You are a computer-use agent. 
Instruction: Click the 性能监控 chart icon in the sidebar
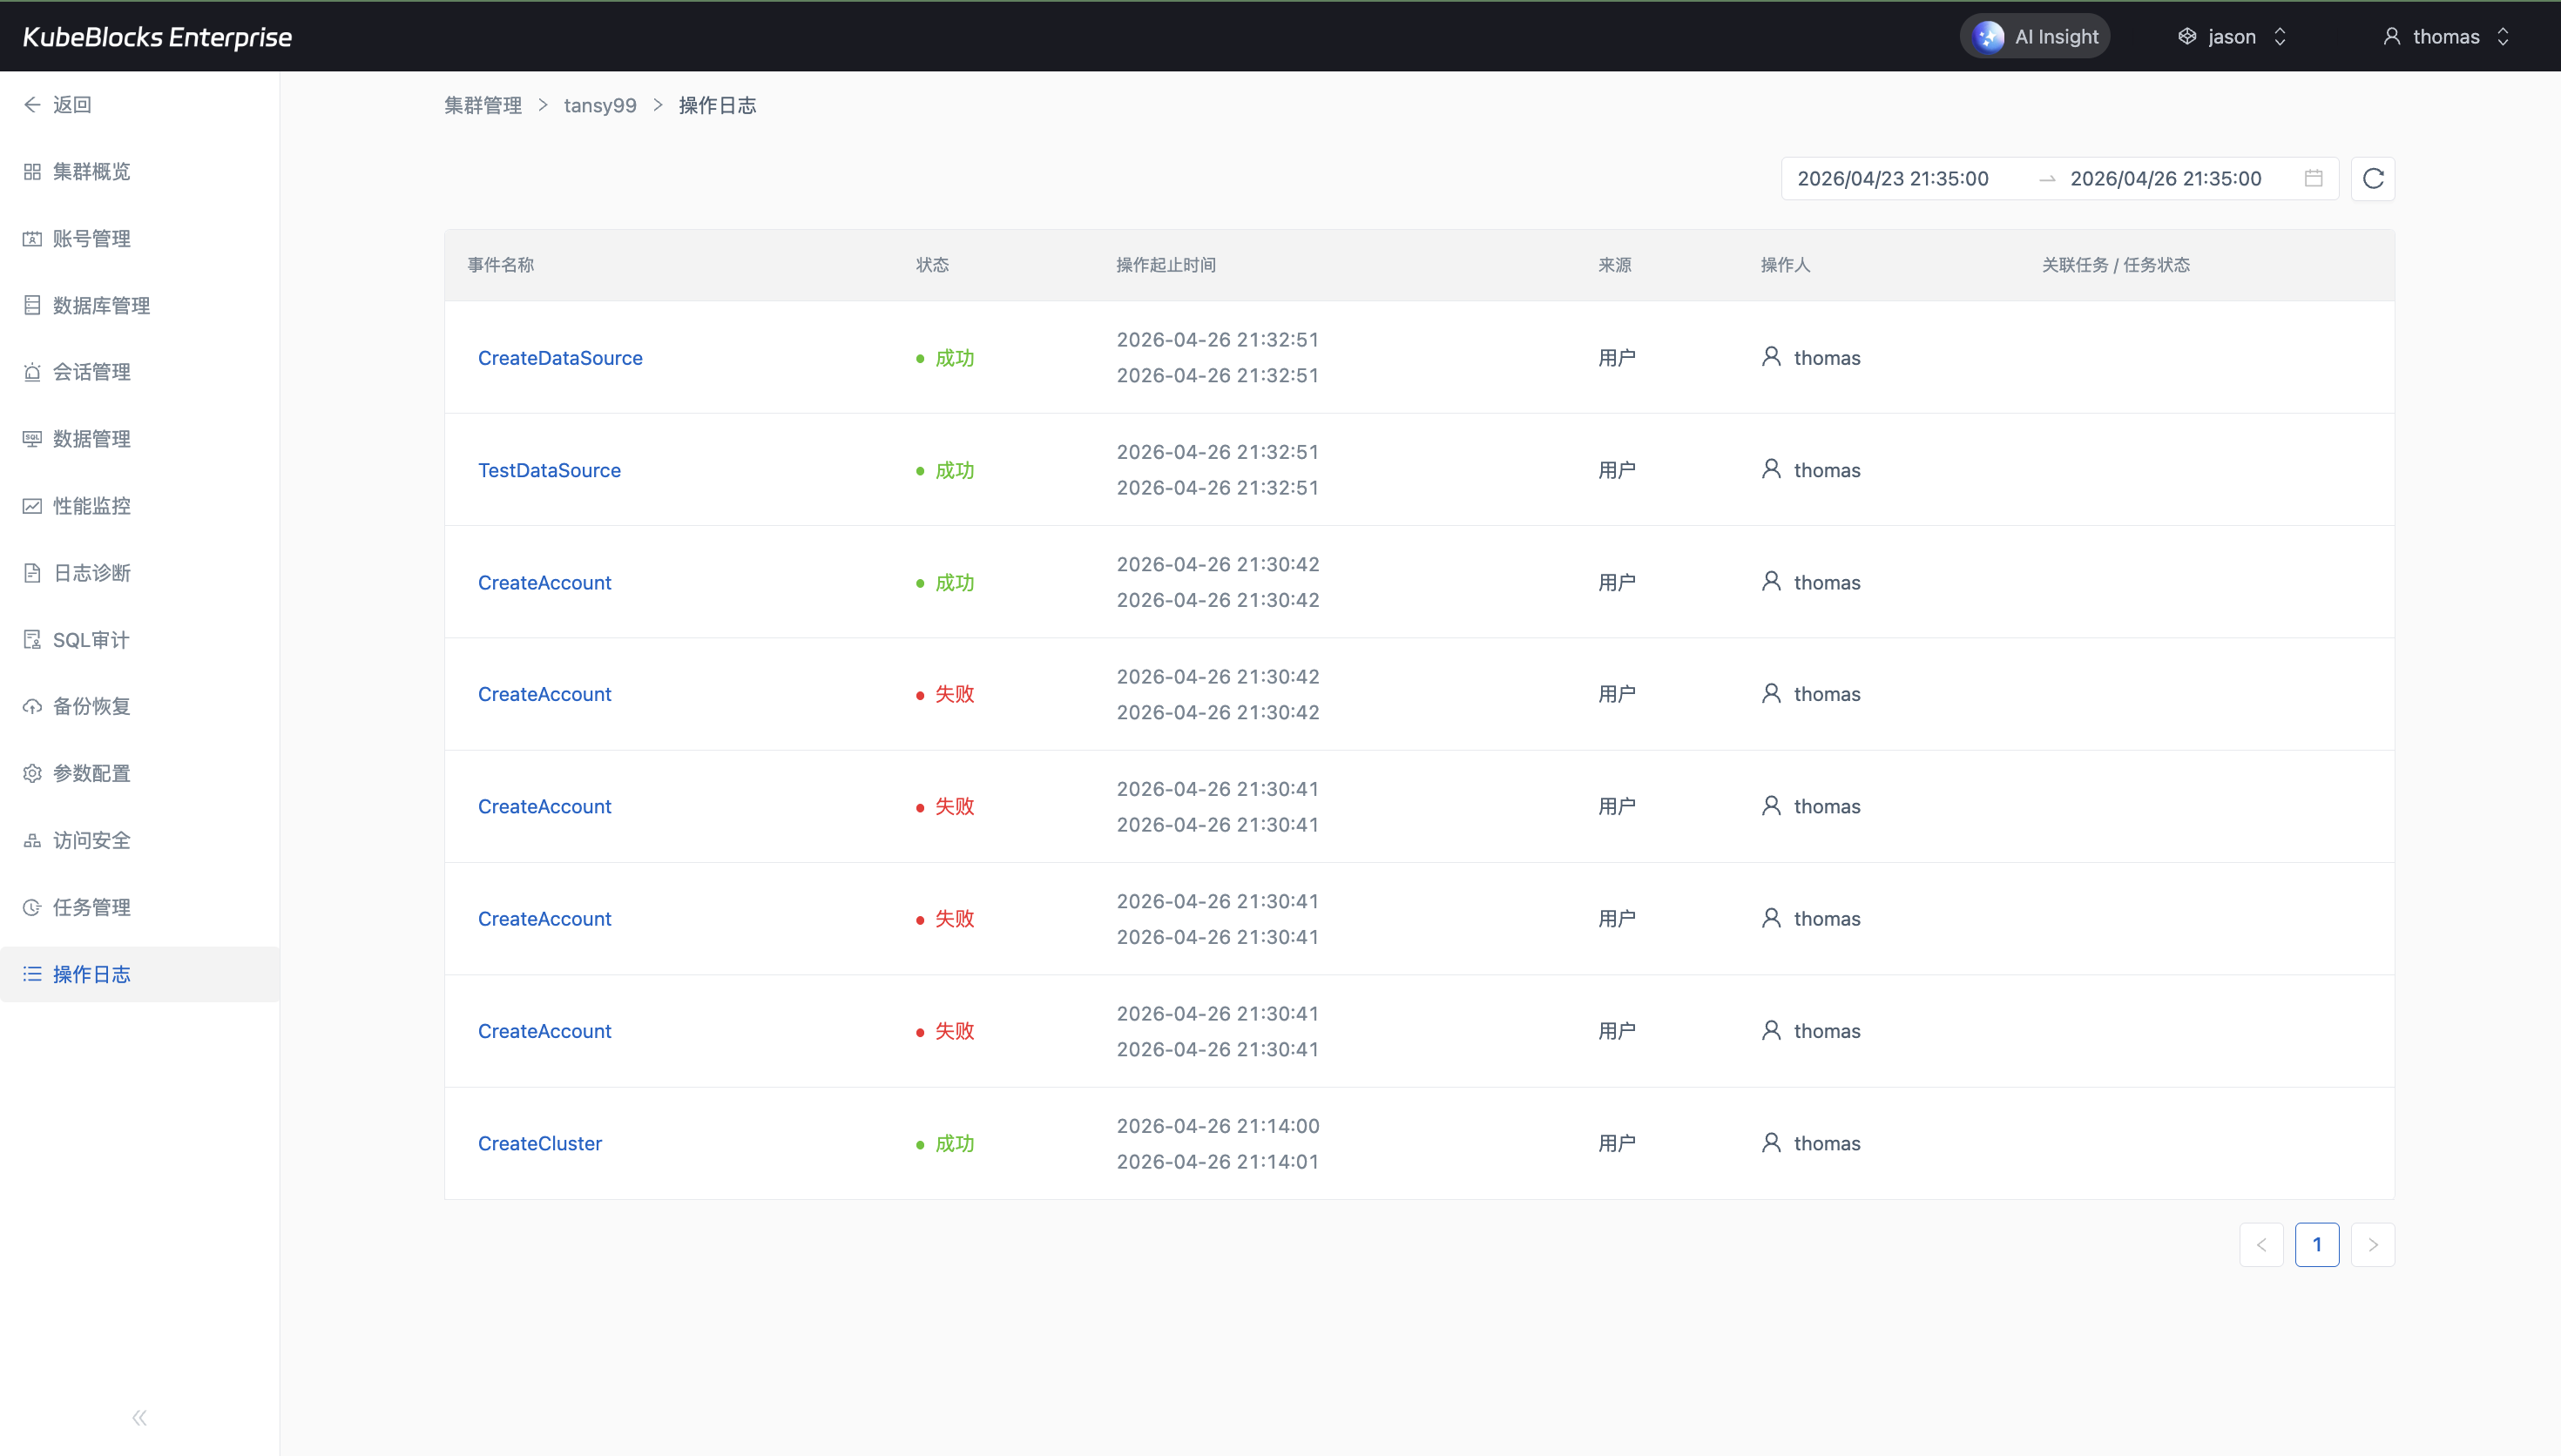pos(32,506)
